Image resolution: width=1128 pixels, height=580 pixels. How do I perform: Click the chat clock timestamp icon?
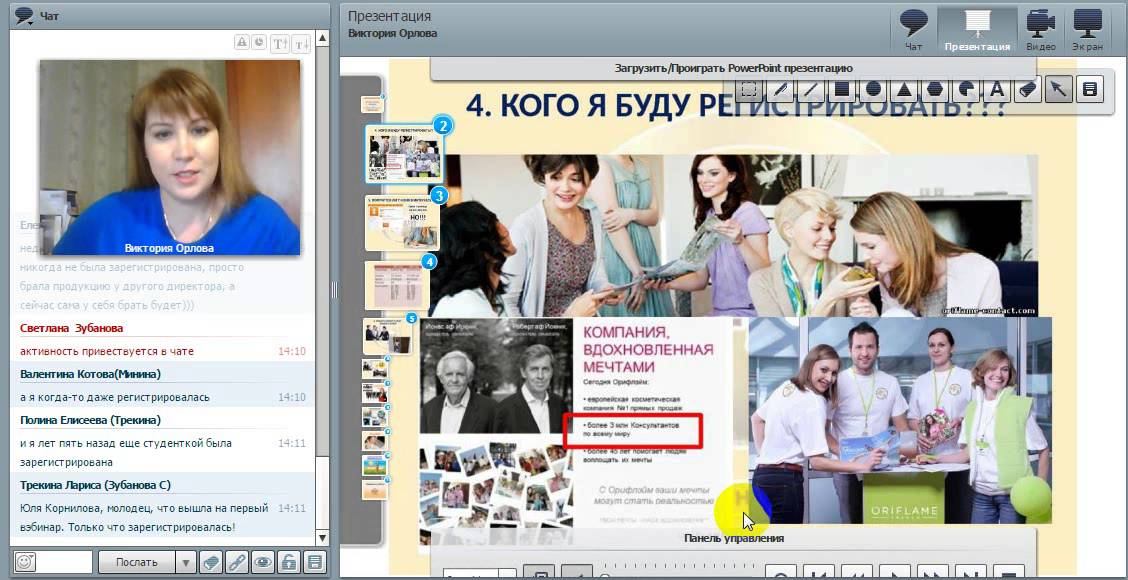[259, 42]
